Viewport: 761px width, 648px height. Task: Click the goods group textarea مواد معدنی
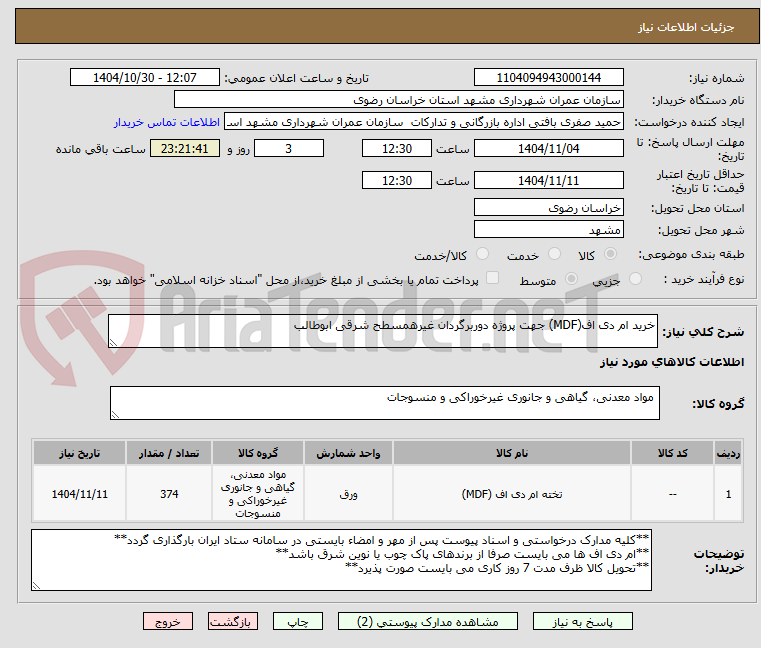384,403
